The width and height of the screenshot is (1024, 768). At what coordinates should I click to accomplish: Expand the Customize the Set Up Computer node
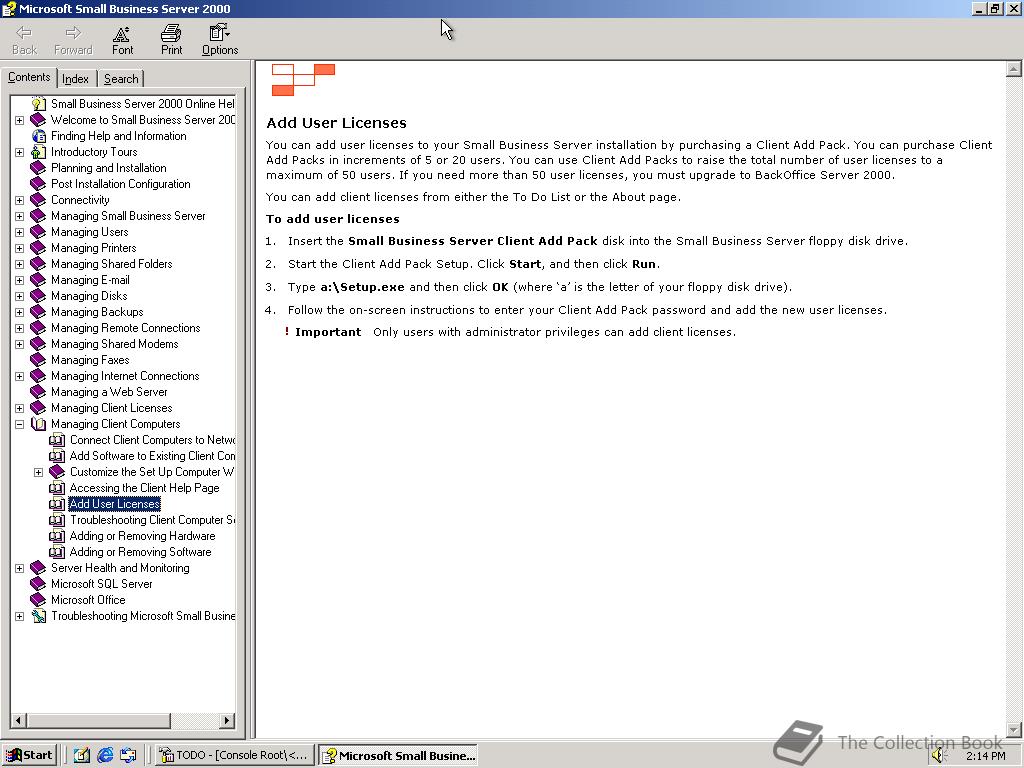39,472
